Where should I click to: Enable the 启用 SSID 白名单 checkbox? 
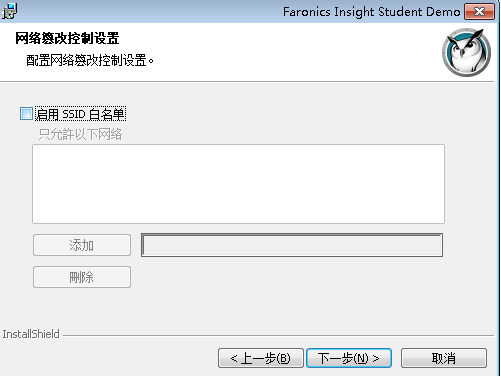coord(26,114)
